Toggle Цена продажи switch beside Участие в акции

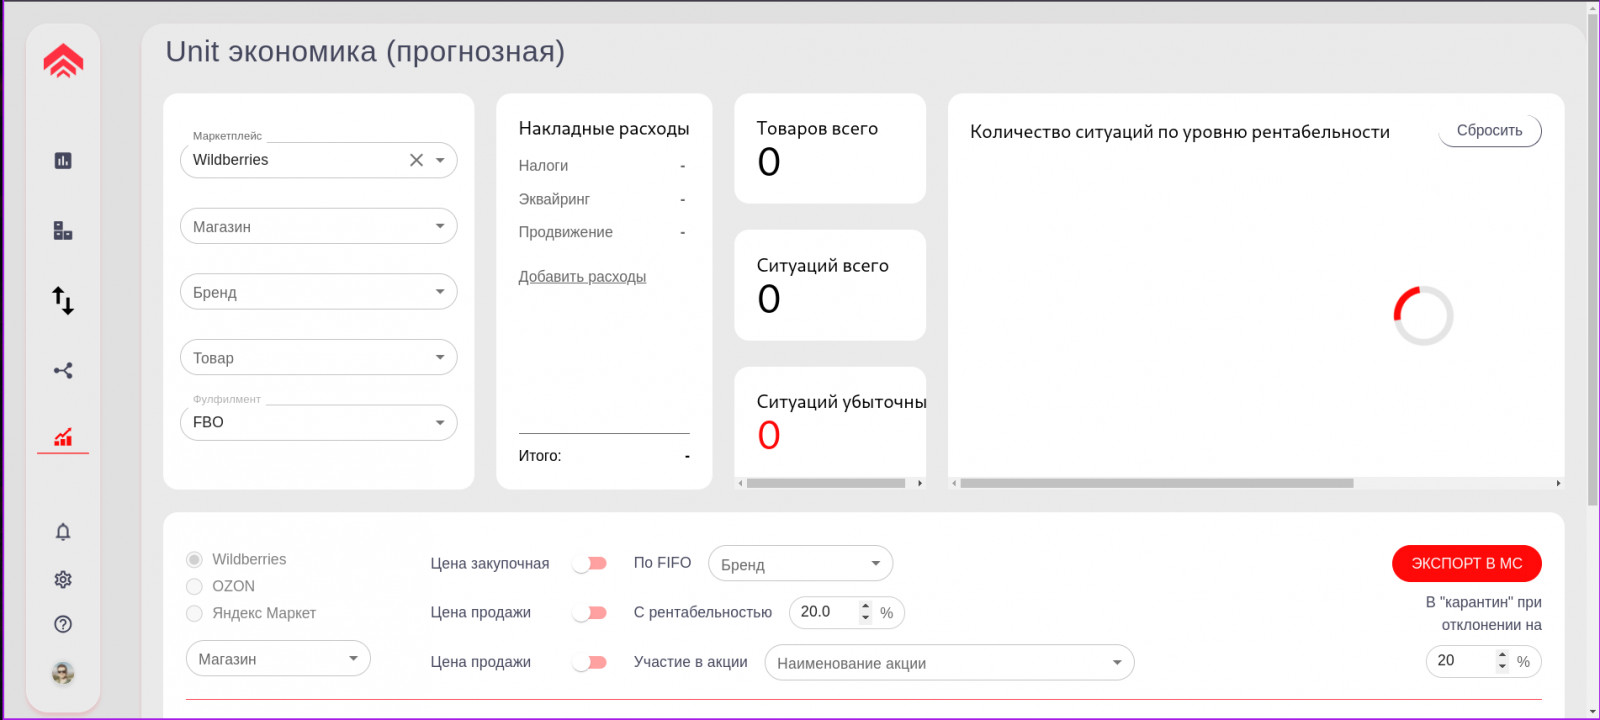tap(590, 662)
